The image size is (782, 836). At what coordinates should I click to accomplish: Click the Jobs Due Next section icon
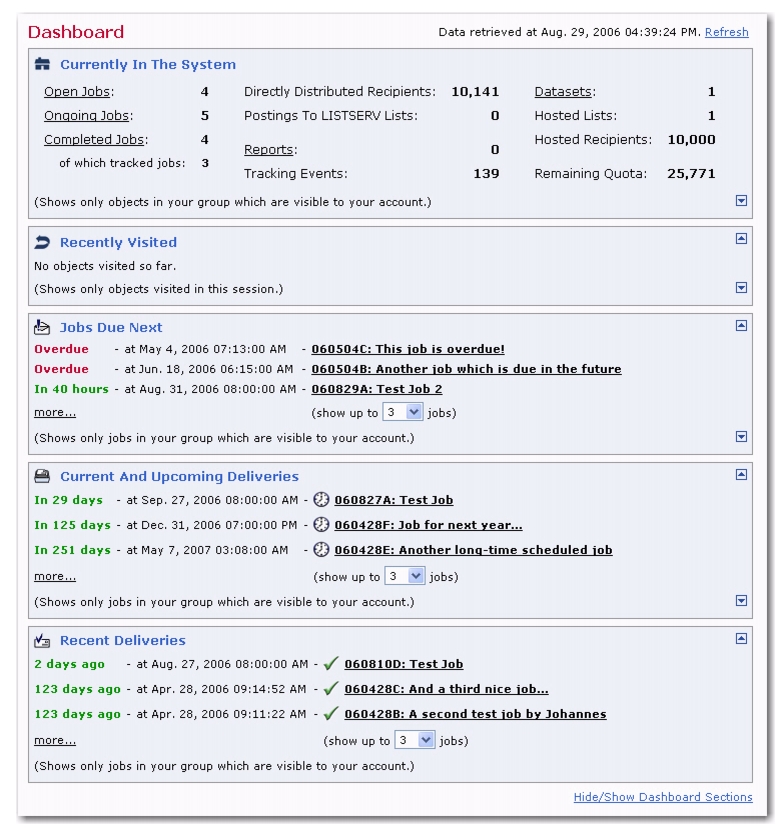pos(42,327)
